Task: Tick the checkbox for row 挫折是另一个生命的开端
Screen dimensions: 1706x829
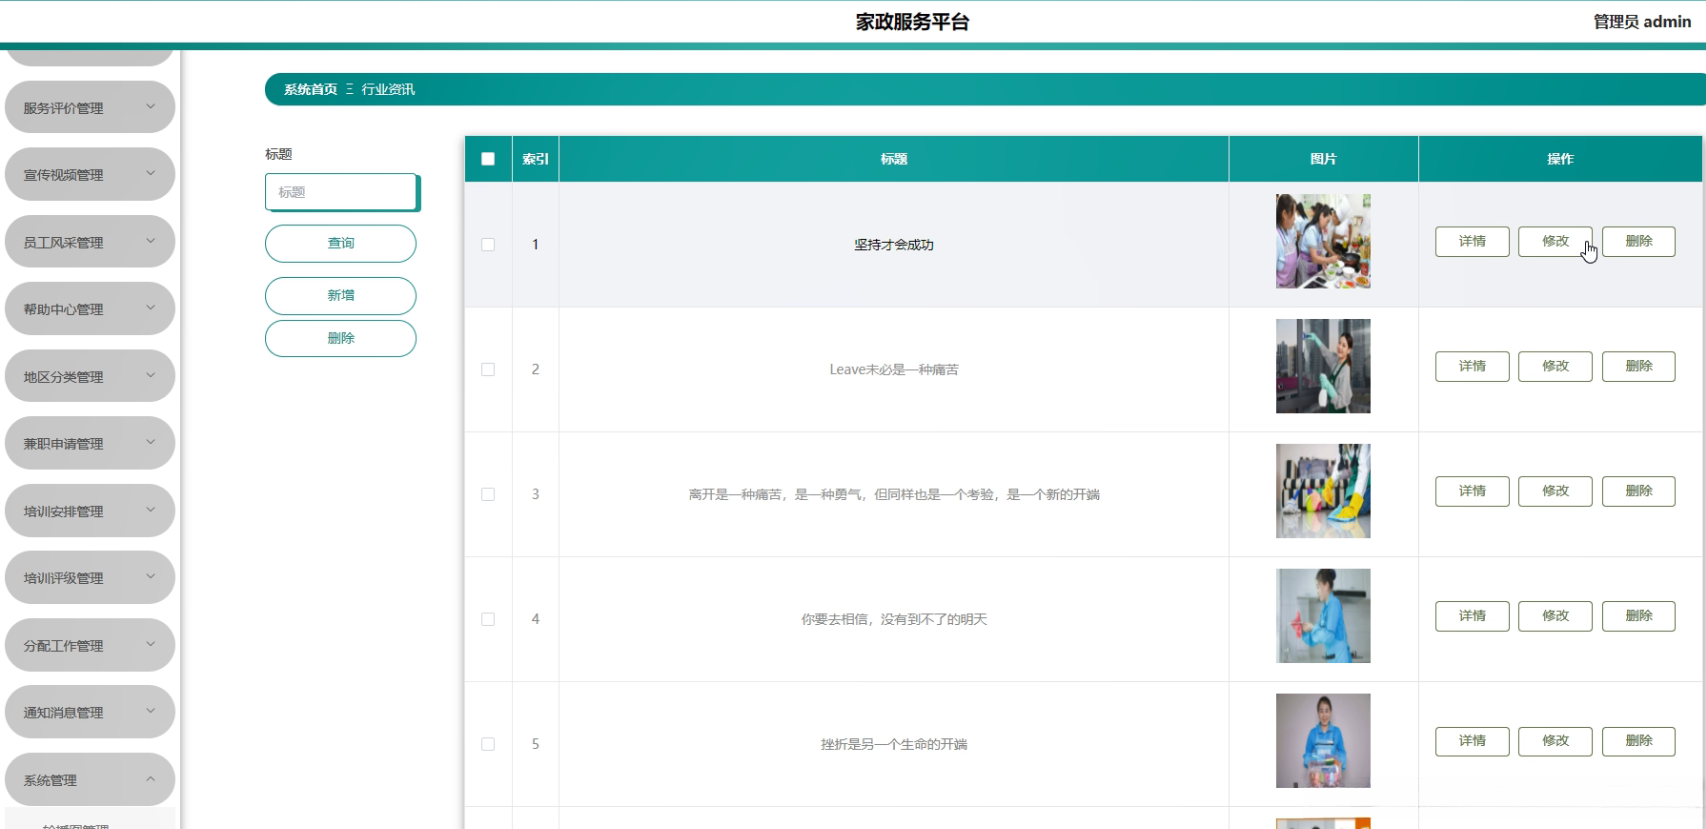Action: 488,744
